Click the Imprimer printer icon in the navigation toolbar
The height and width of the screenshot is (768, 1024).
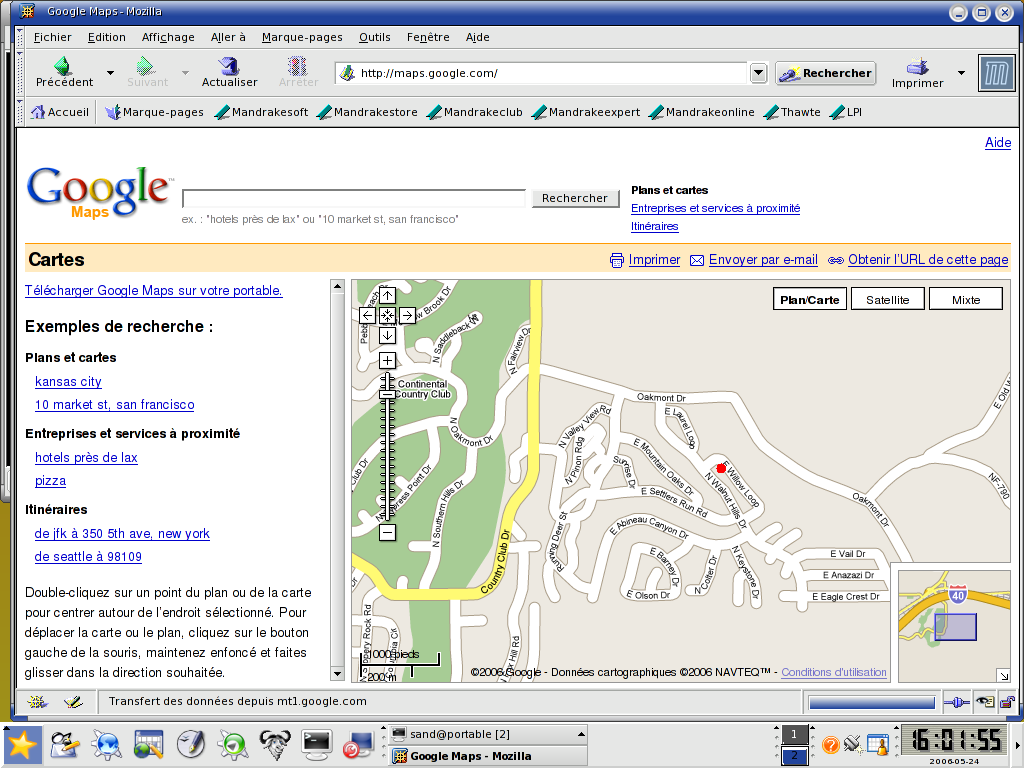point(918,66)
